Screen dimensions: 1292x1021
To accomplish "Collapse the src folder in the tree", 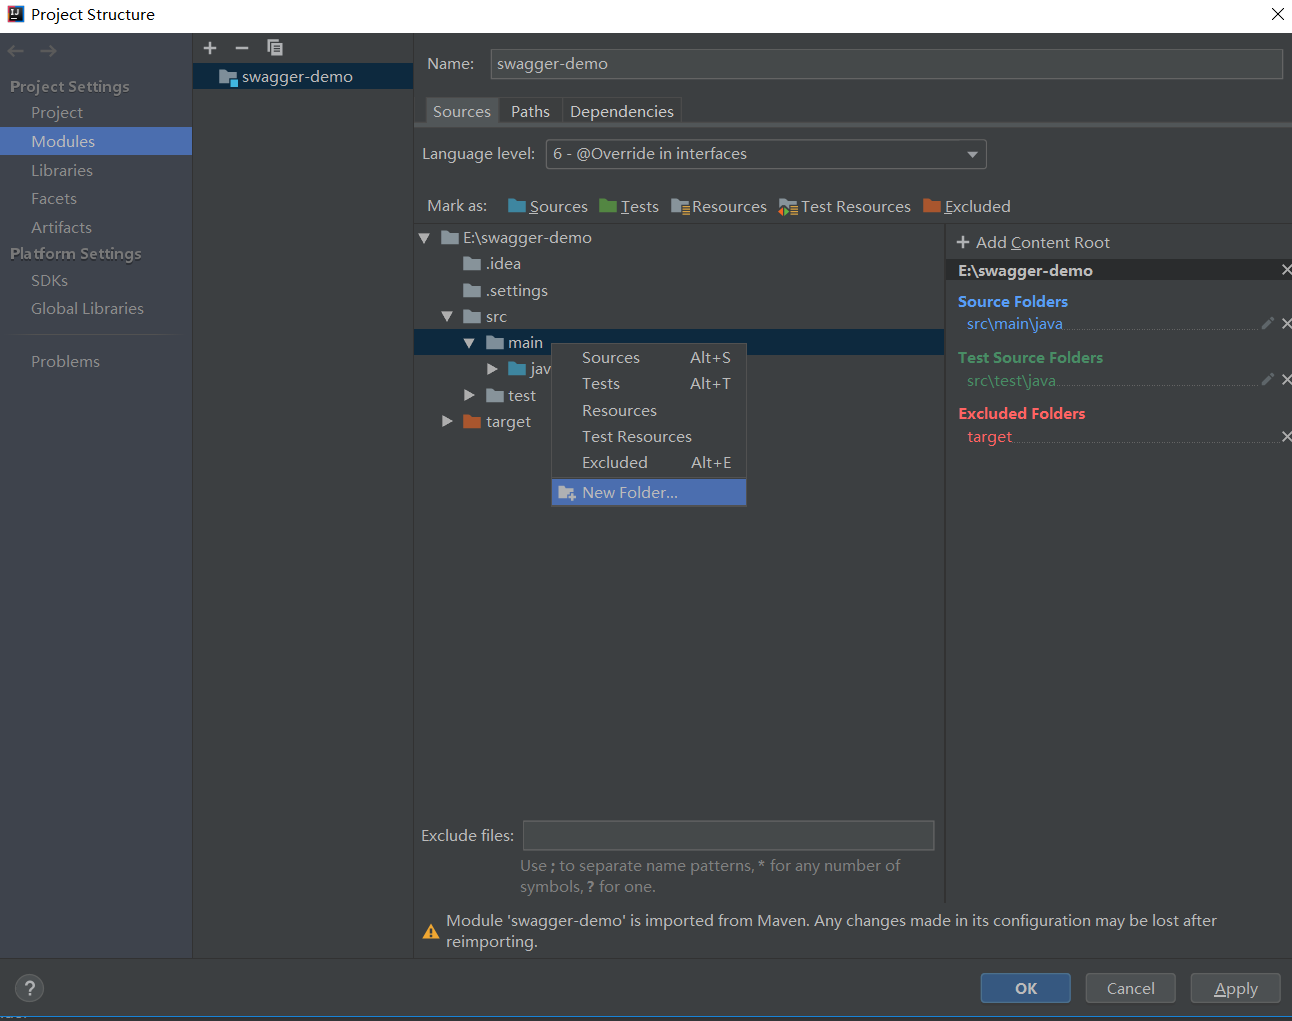I will (x=447, y=315).
